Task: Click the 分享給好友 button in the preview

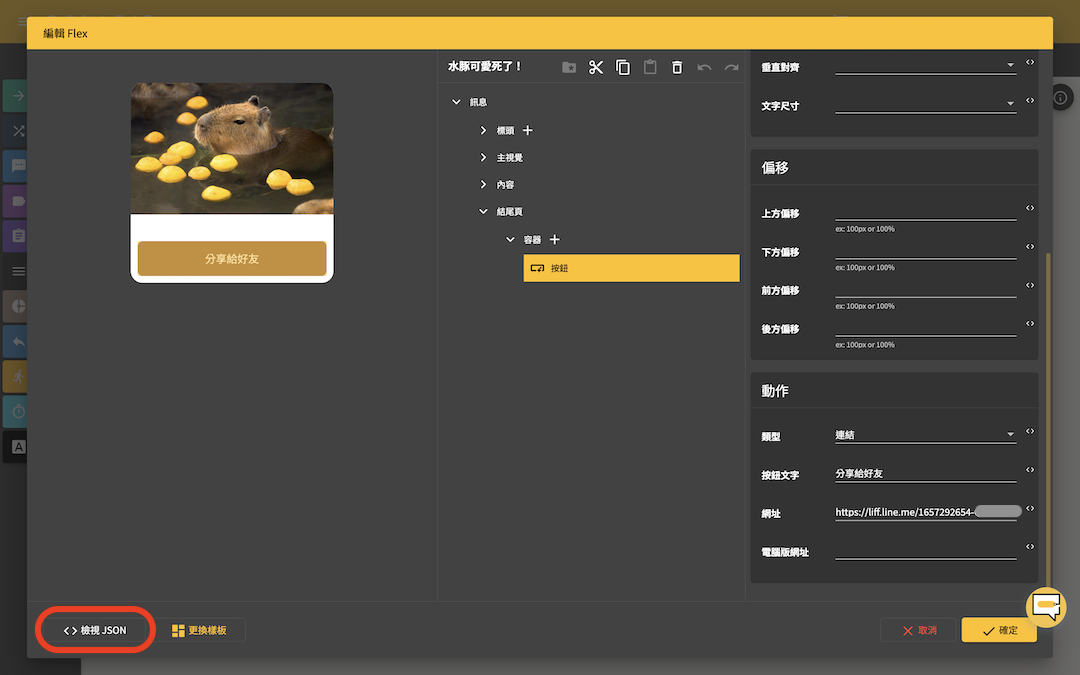Action: [x=232, y=259]
